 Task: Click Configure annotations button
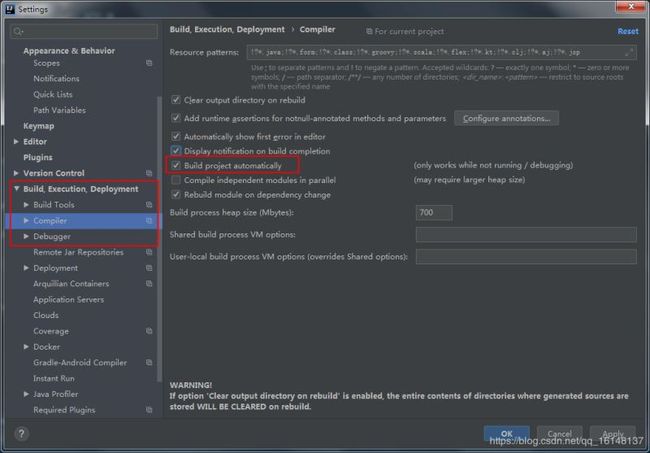506,119
